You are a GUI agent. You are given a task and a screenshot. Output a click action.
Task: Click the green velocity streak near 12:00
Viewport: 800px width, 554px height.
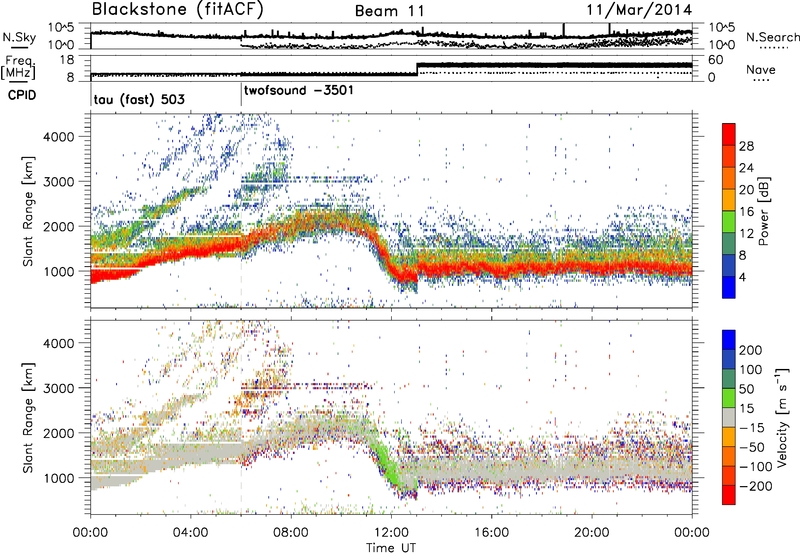pyautogui.click(x=386, y=464)
